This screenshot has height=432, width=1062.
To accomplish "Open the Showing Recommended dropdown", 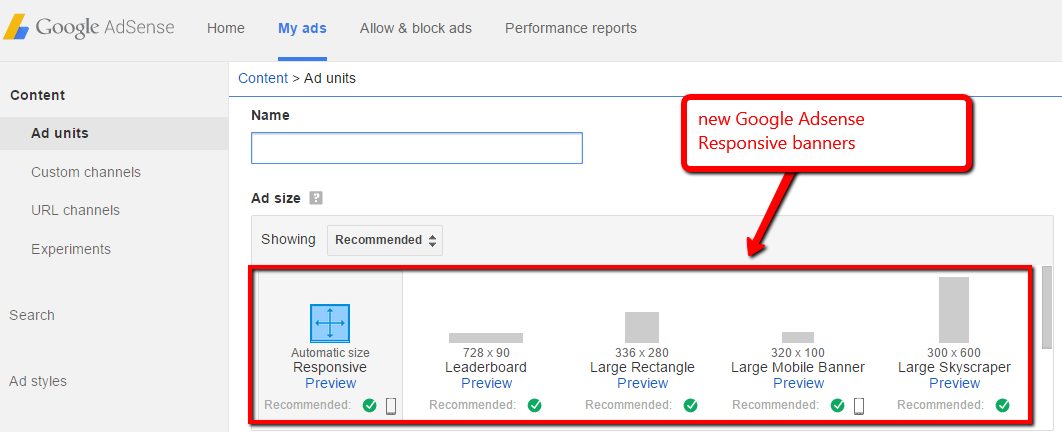I will pyautogui.click(x=385, y=240).
